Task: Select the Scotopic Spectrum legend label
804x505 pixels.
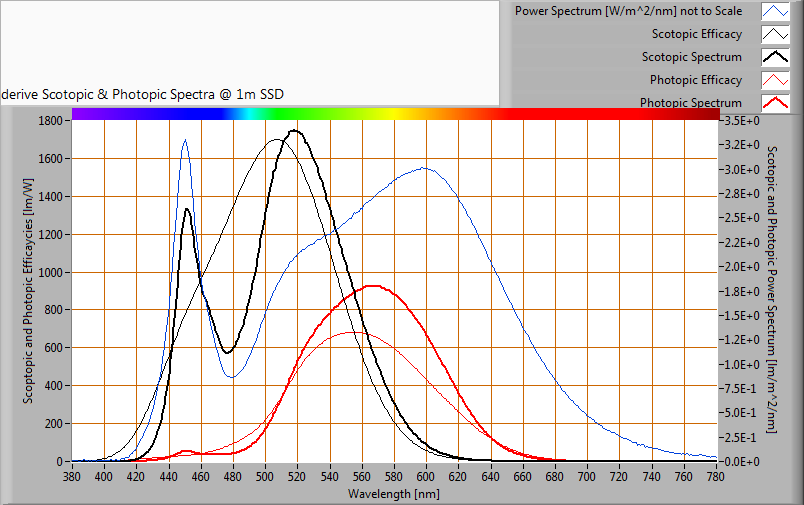Action: tap(691, 57)
